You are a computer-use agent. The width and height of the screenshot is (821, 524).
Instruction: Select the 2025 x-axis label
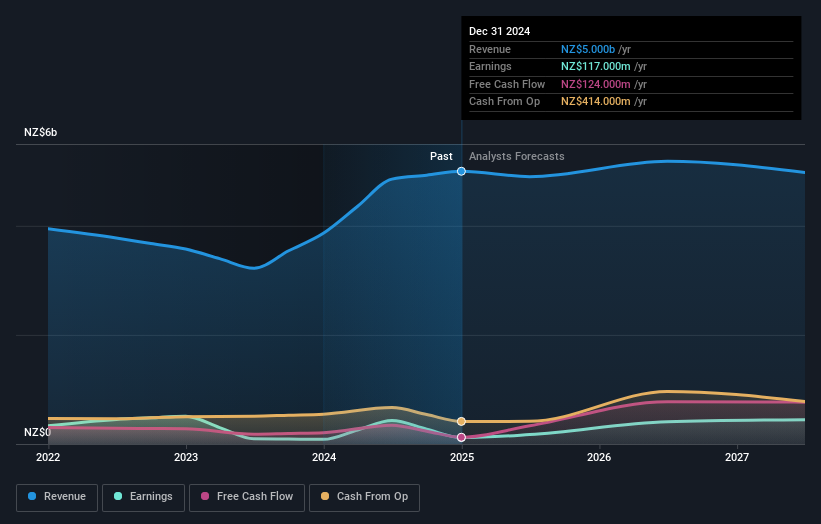(x=462, y=457)
